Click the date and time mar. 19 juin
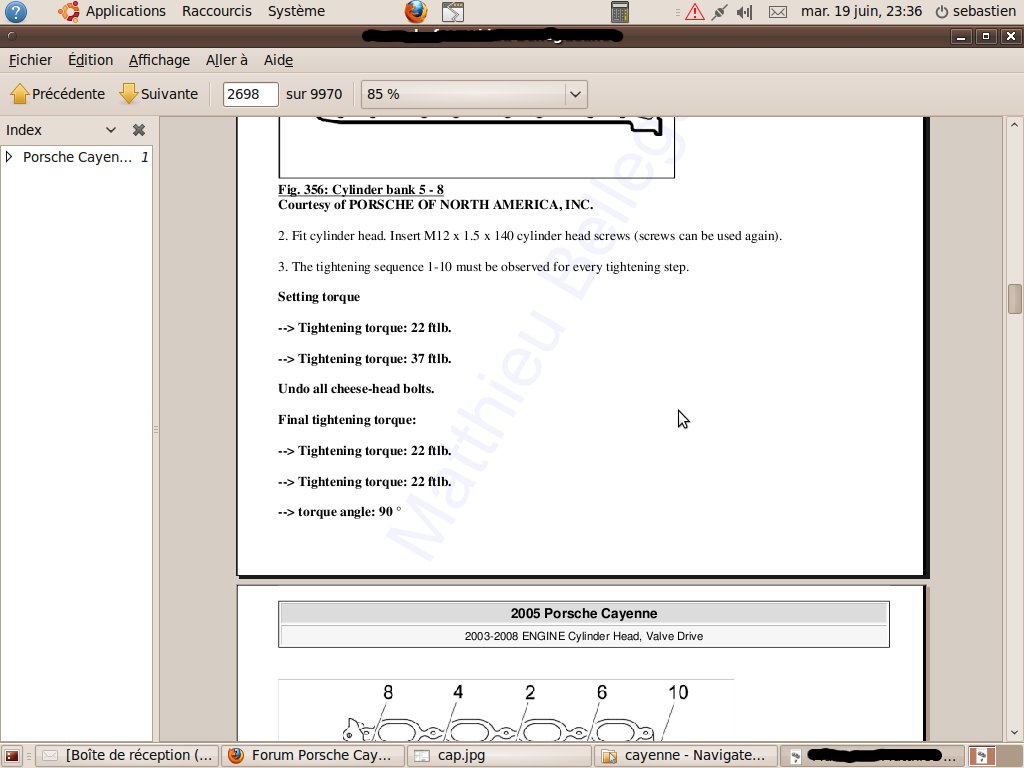The width and height of the screenshot is (1024, 768). [861, 11]
